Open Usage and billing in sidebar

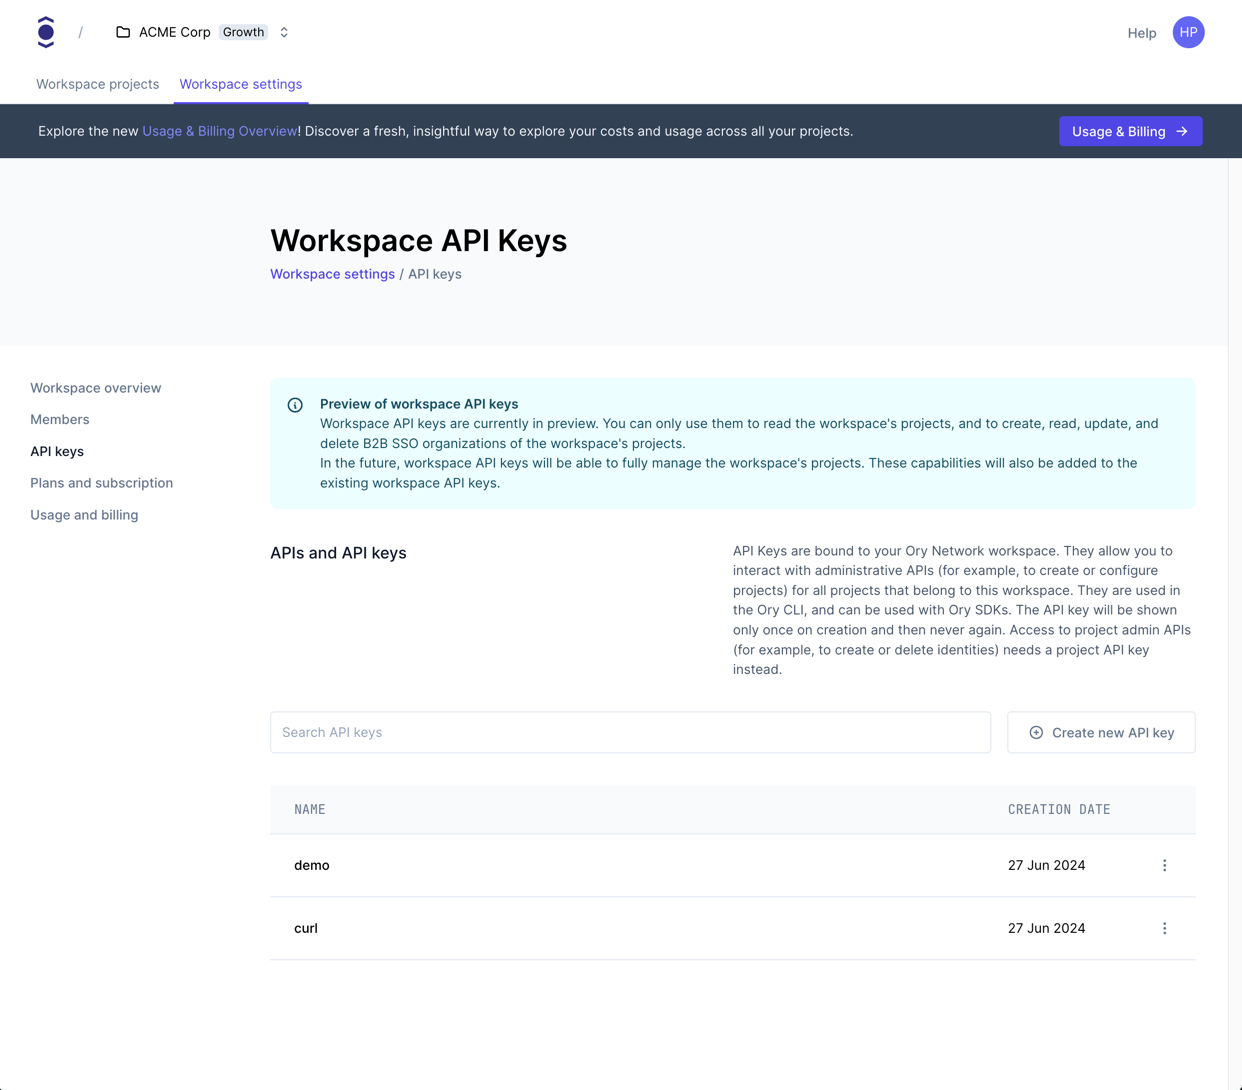[x=84, y=515]
